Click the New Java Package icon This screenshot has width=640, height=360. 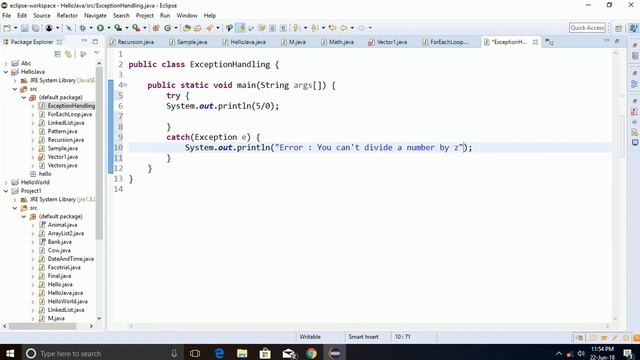(156, 28)
